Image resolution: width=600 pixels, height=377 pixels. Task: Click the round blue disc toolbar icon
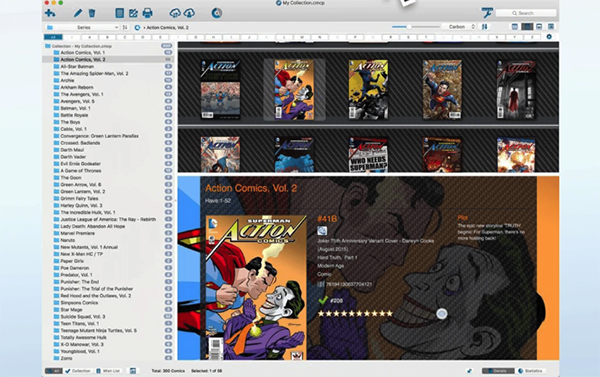(217, 13)
